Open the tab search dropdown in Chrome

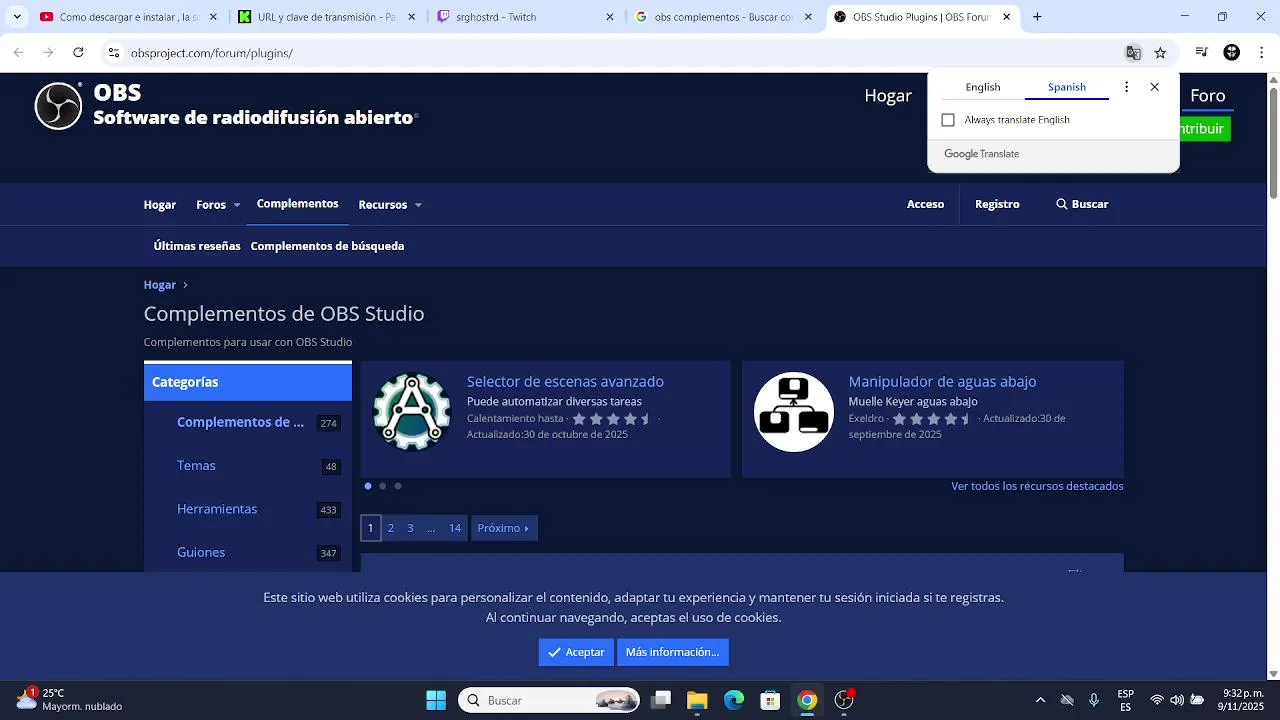[17, 17]
